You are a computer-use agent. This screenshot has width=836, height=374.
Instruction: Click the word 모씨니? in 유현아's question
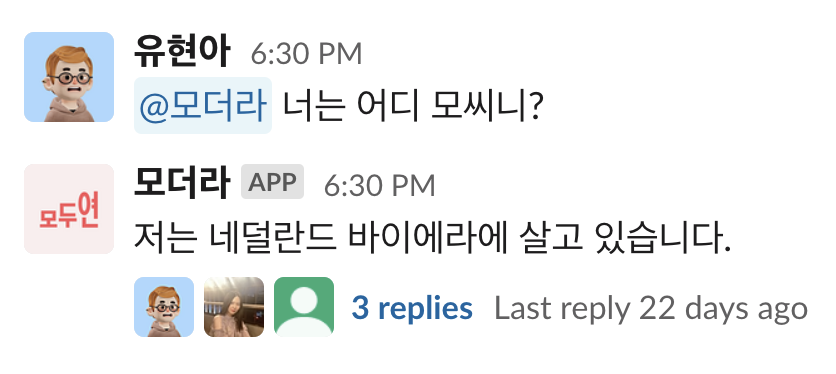tap(487, 106)
